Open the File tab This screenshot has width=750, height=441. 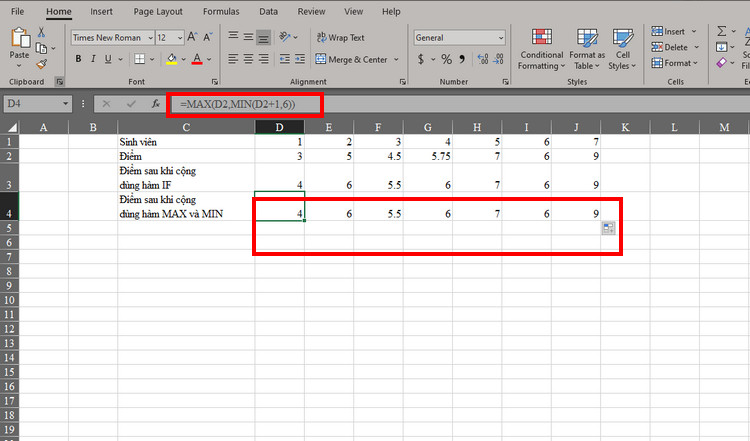pos(17,11)
